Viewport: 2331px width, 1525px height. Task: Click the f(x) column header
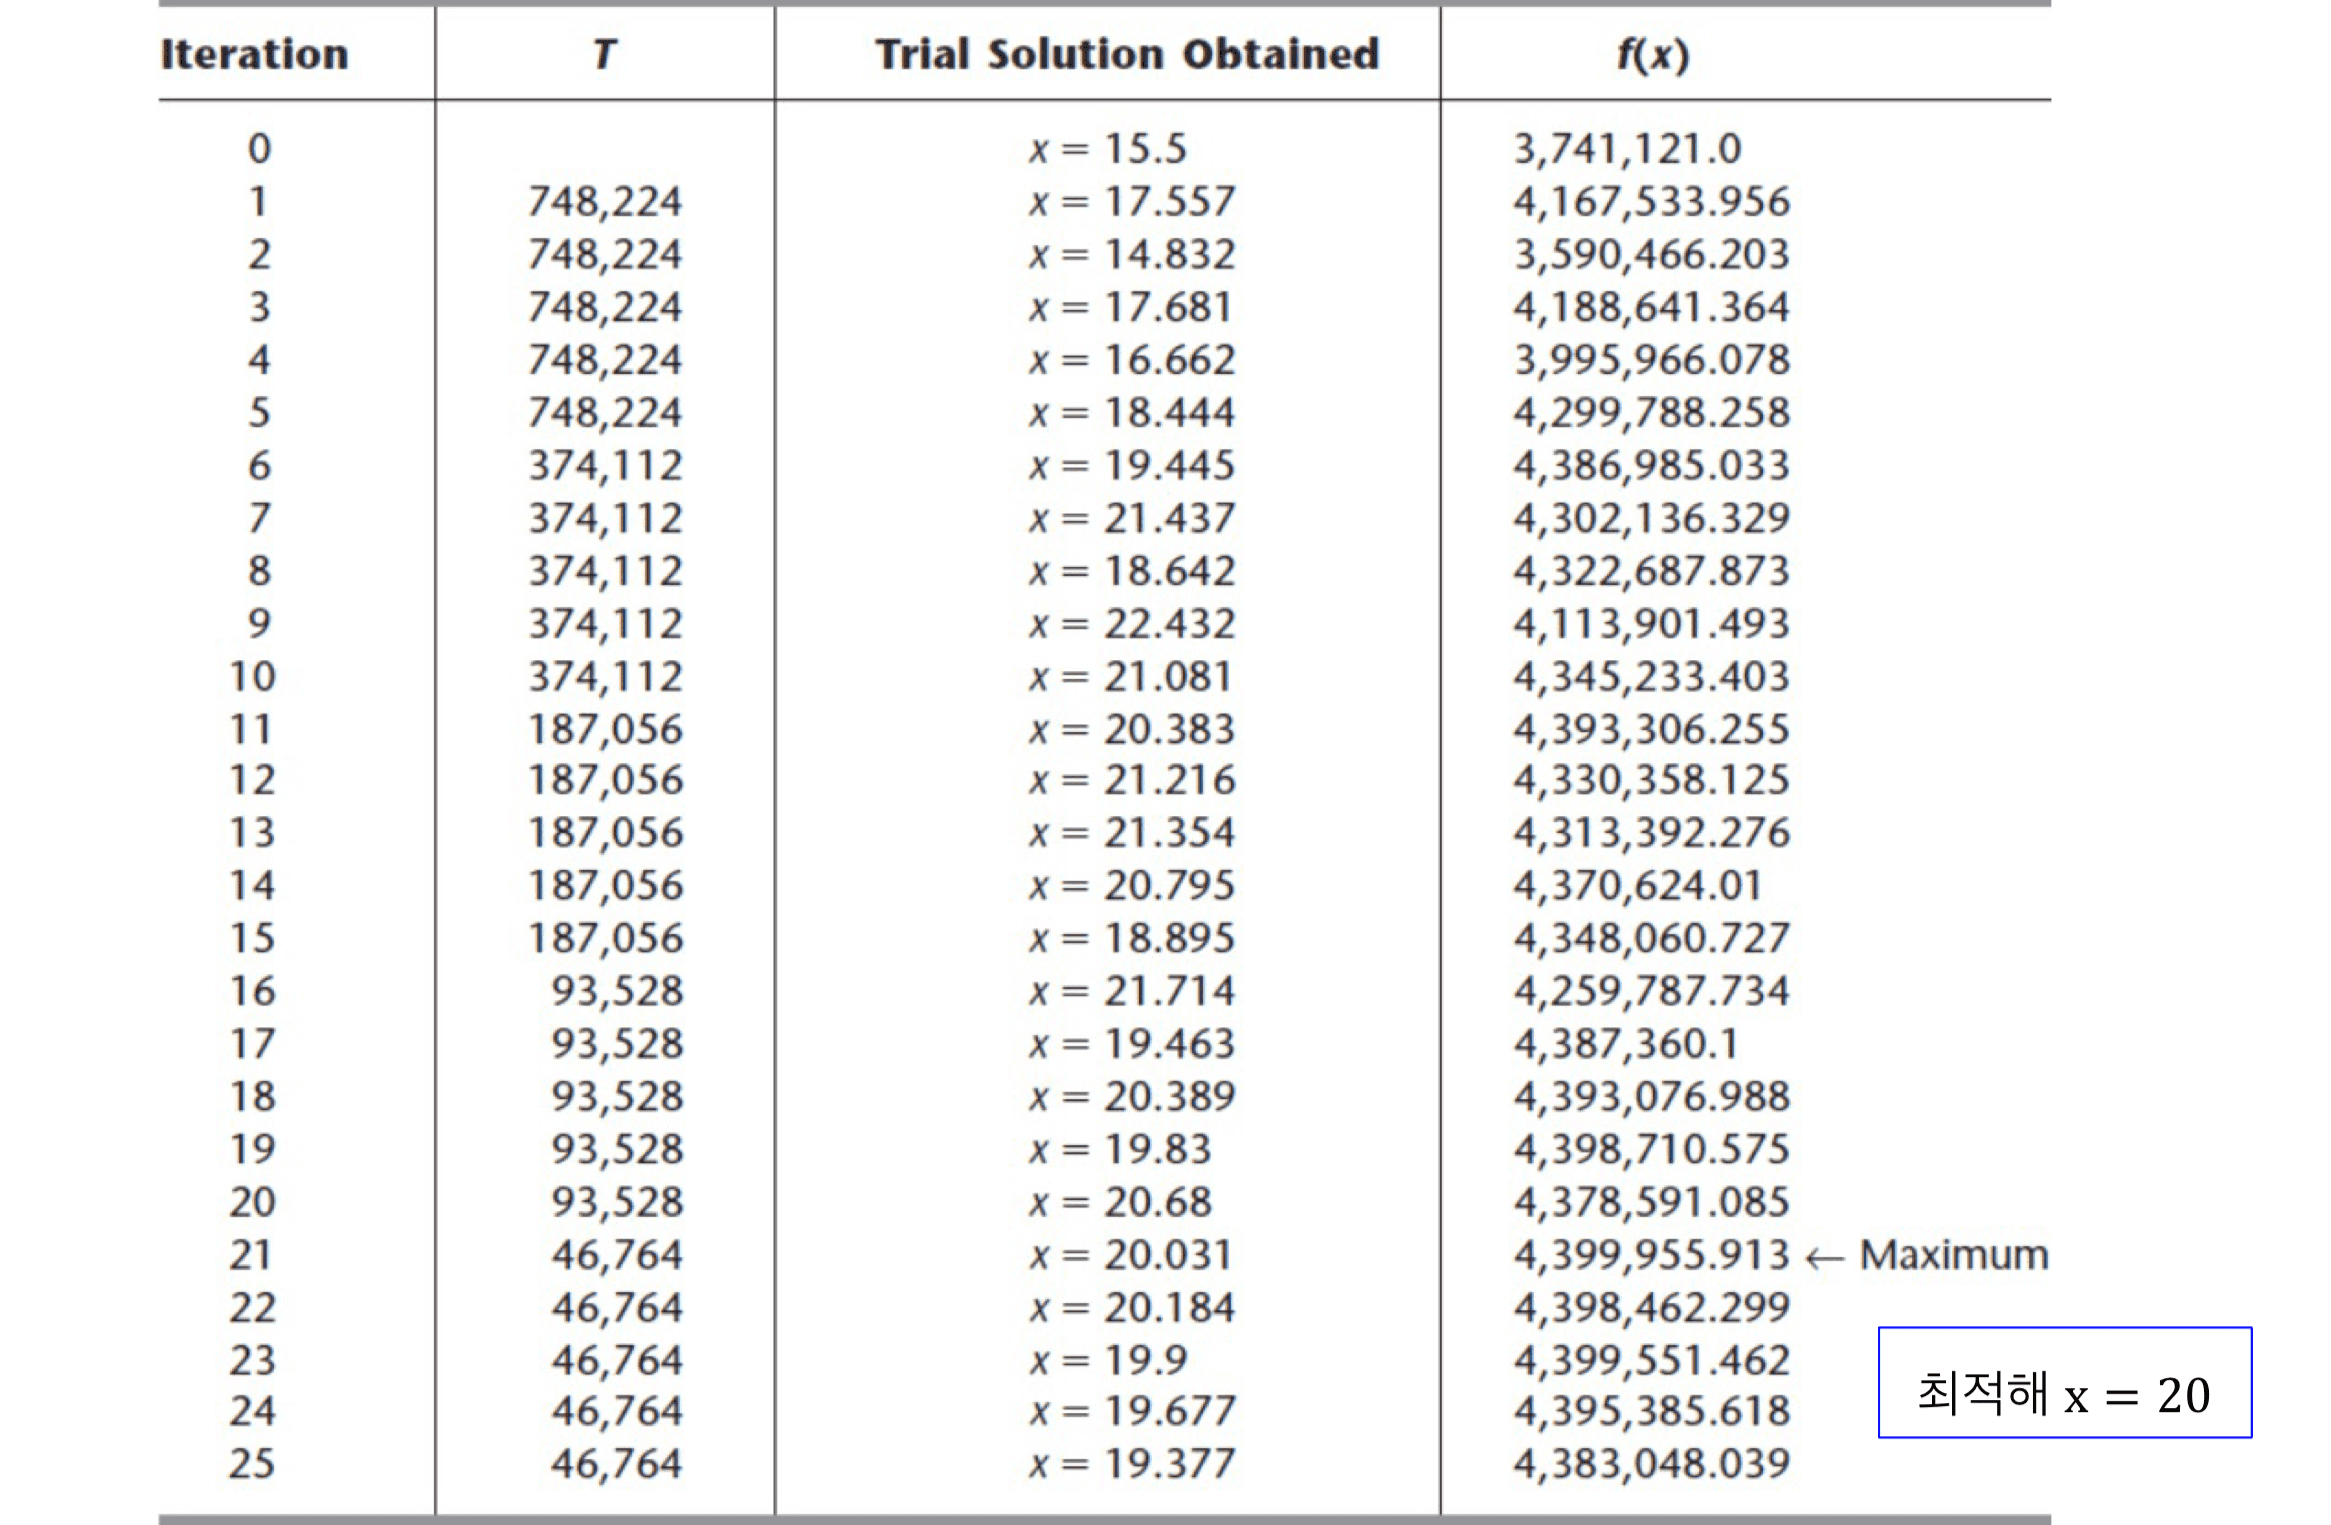[x=1653, y=54]
